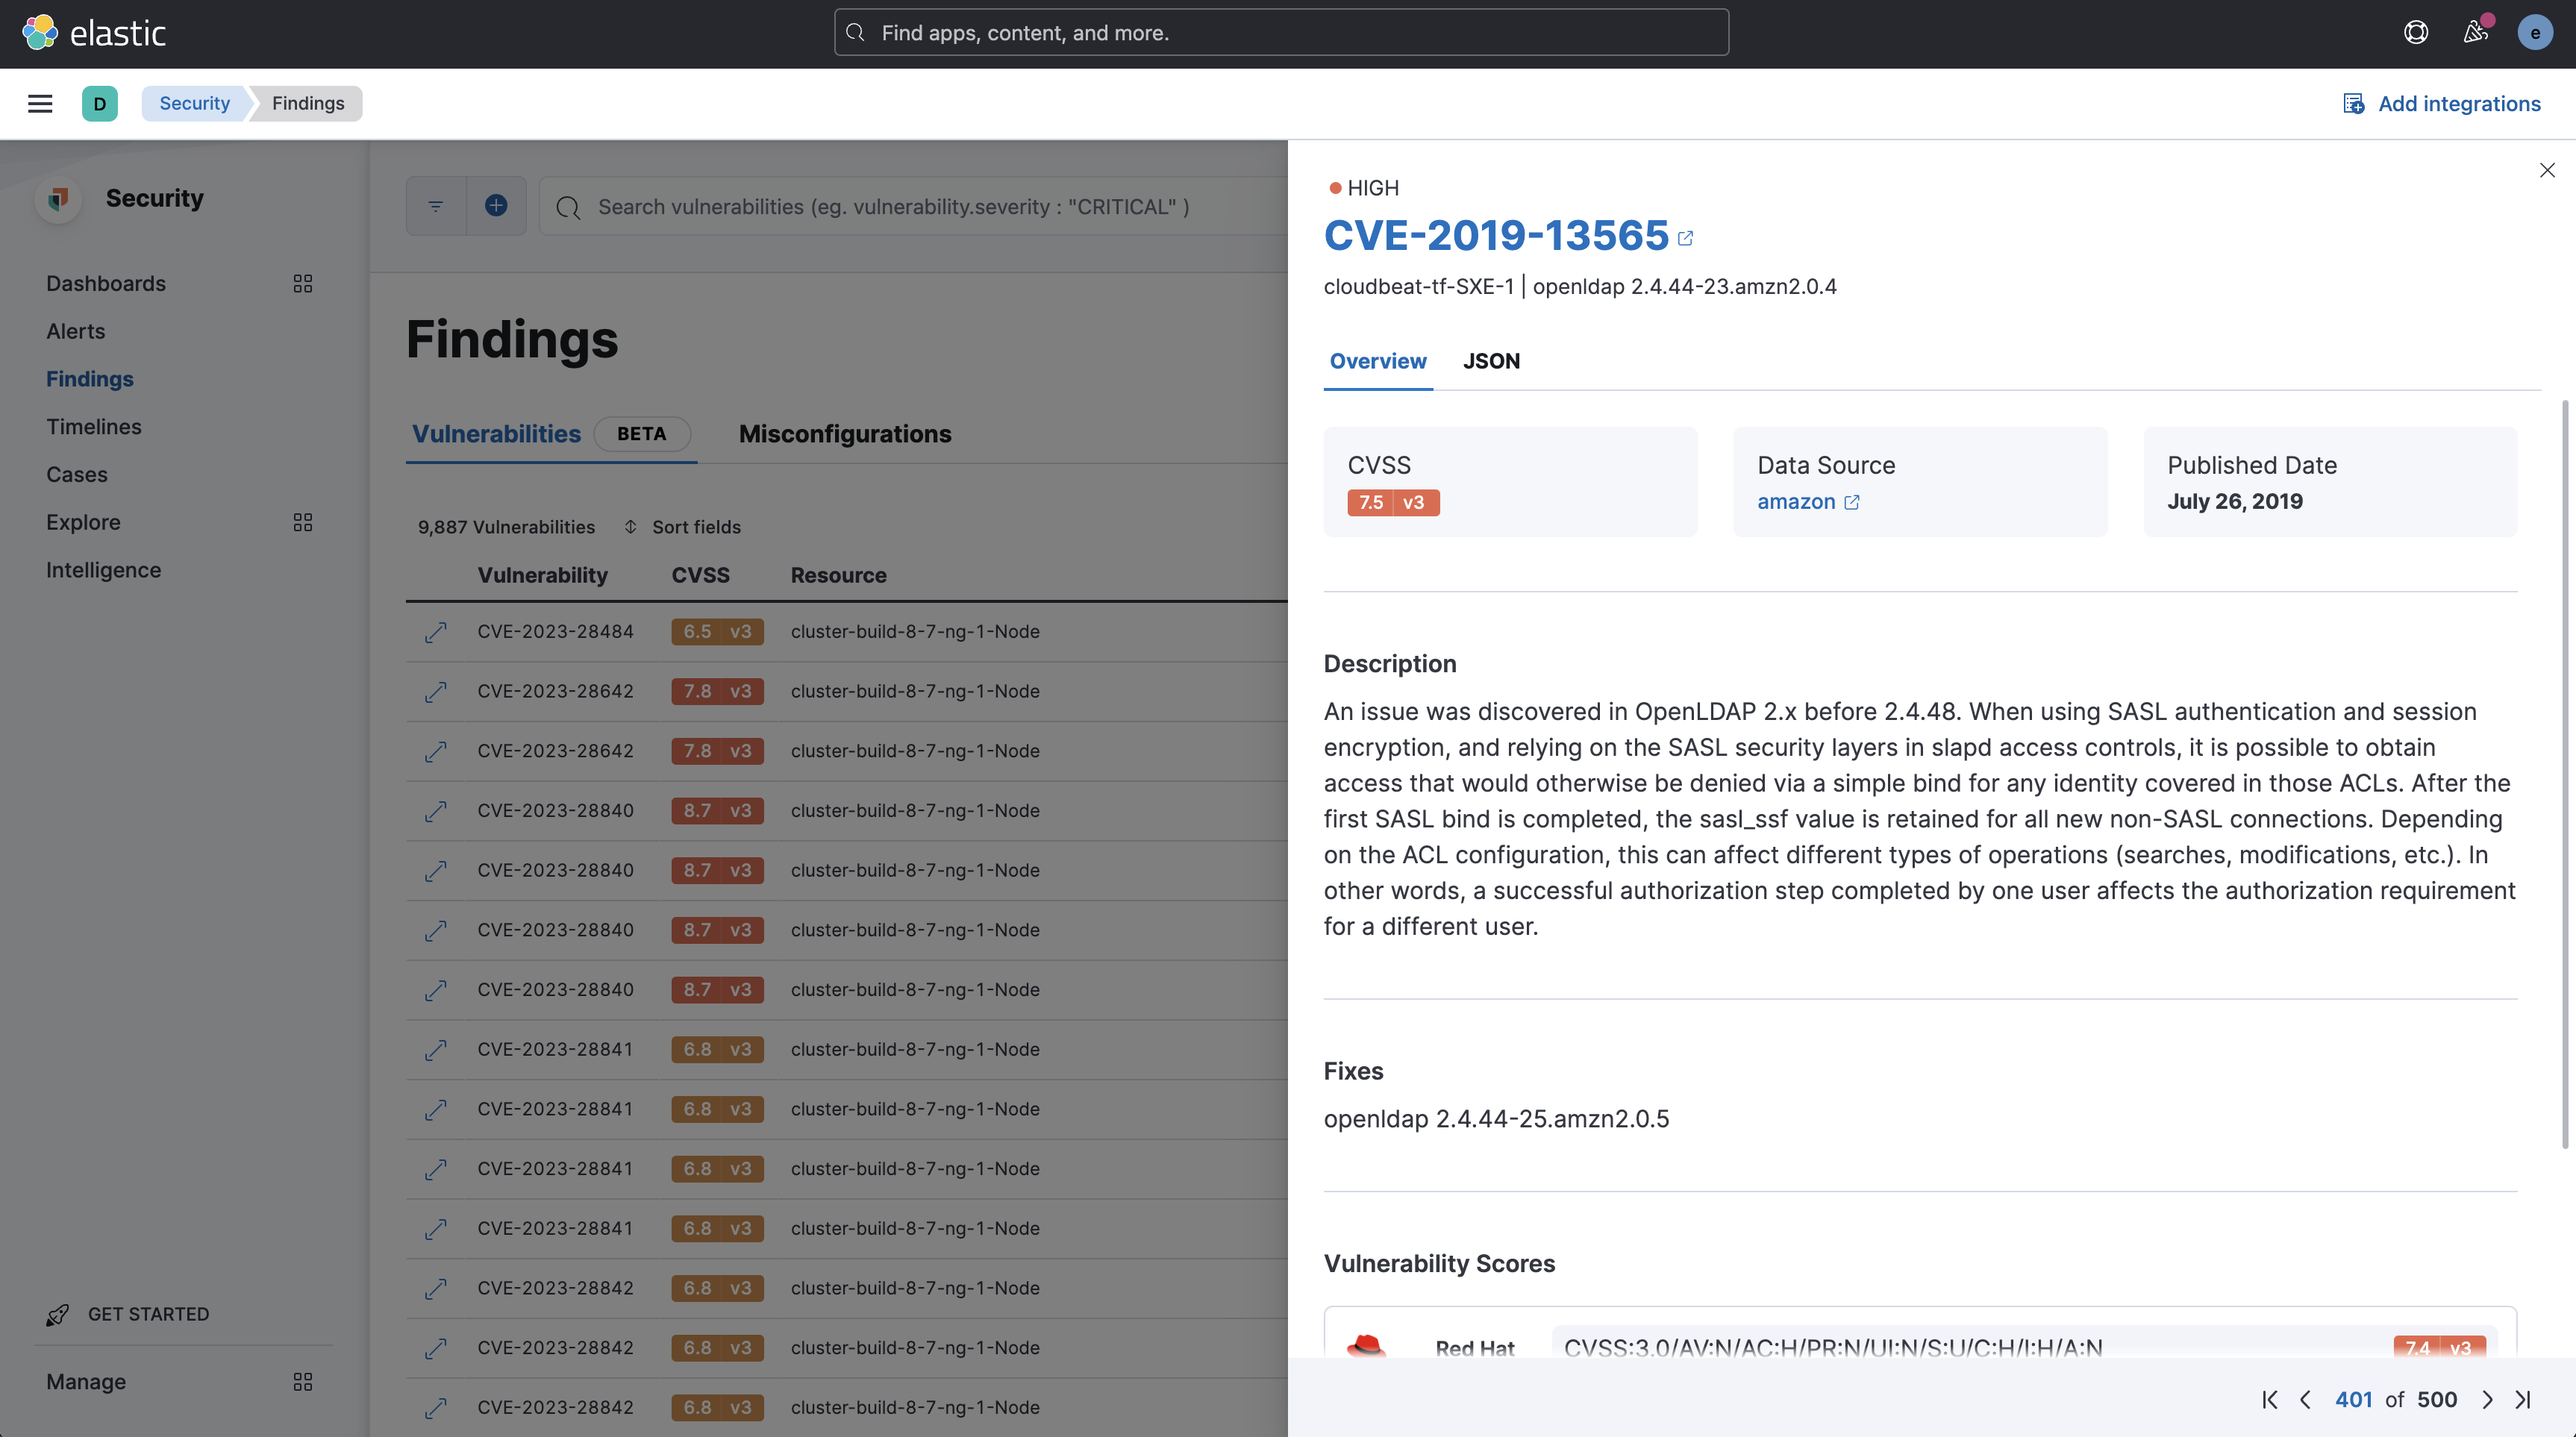Switch to the JSON tab
This screenshot has height=1437, width=2576.
pyautogui.click(x=1490, y=361)
